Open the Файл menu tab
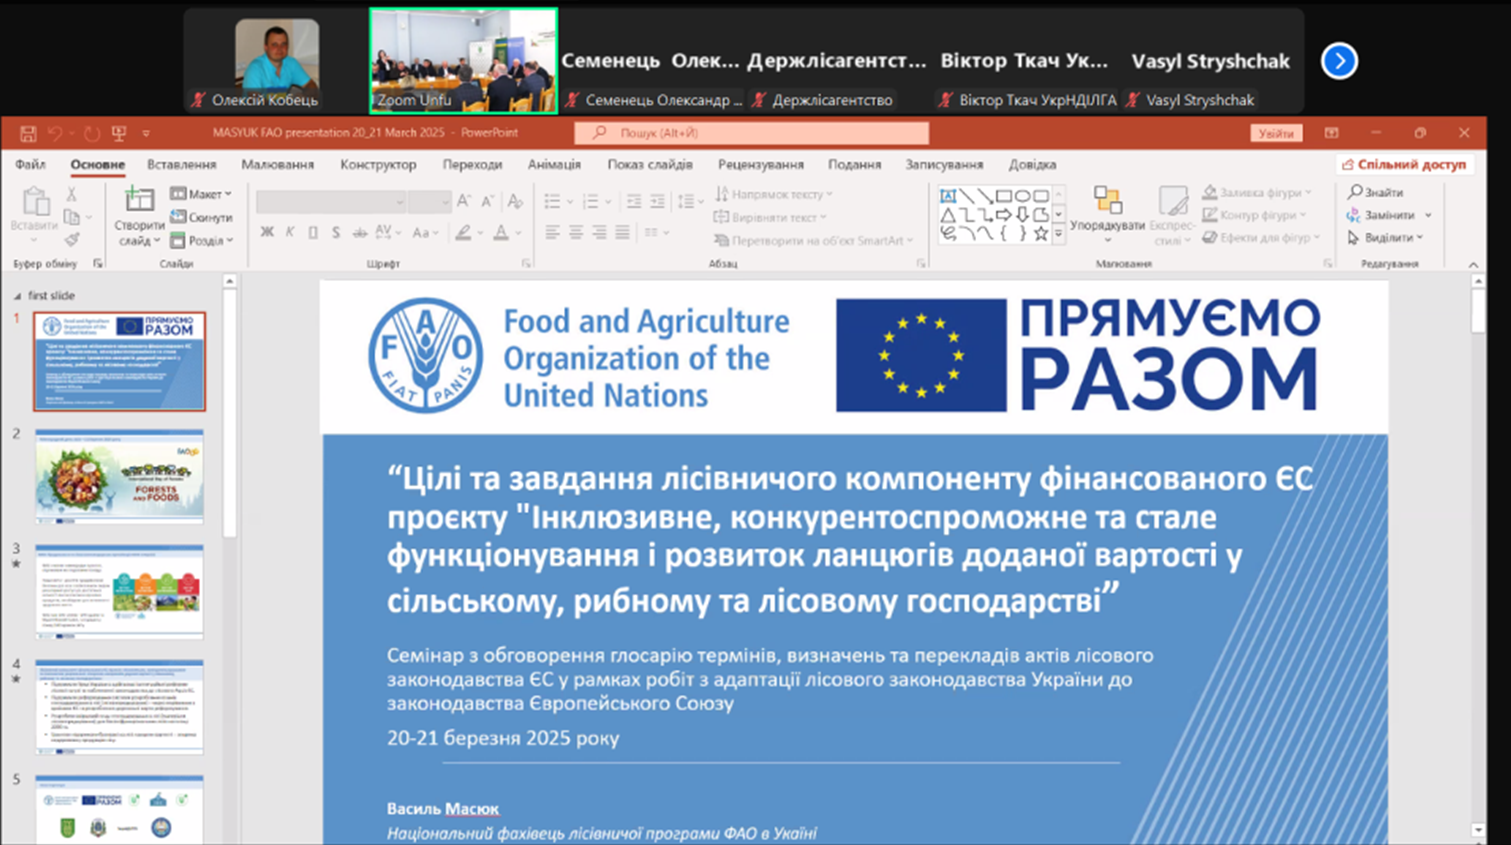 [x=30, y=164]
